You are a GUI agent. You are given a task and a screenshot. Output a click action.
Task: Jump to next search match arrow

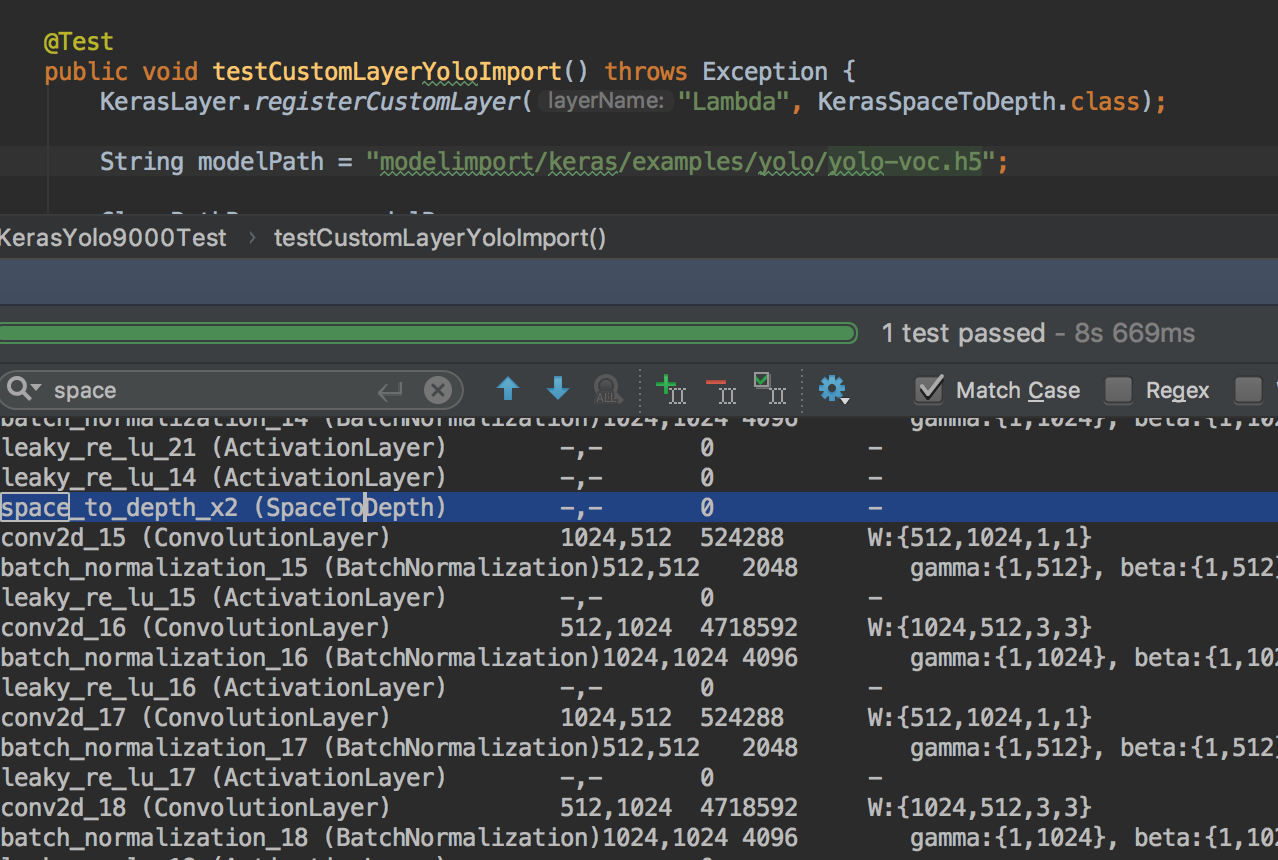(558, 390)
